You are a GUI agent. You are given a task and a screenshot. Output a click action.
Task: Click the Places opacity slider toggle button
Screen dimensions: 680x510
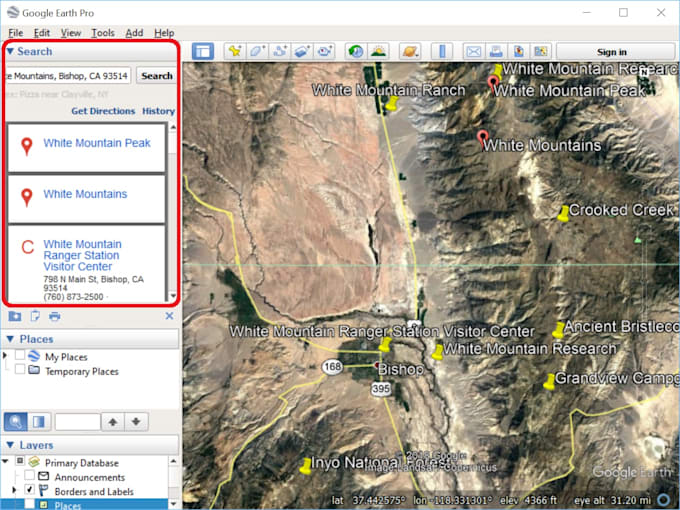point(39,422)
